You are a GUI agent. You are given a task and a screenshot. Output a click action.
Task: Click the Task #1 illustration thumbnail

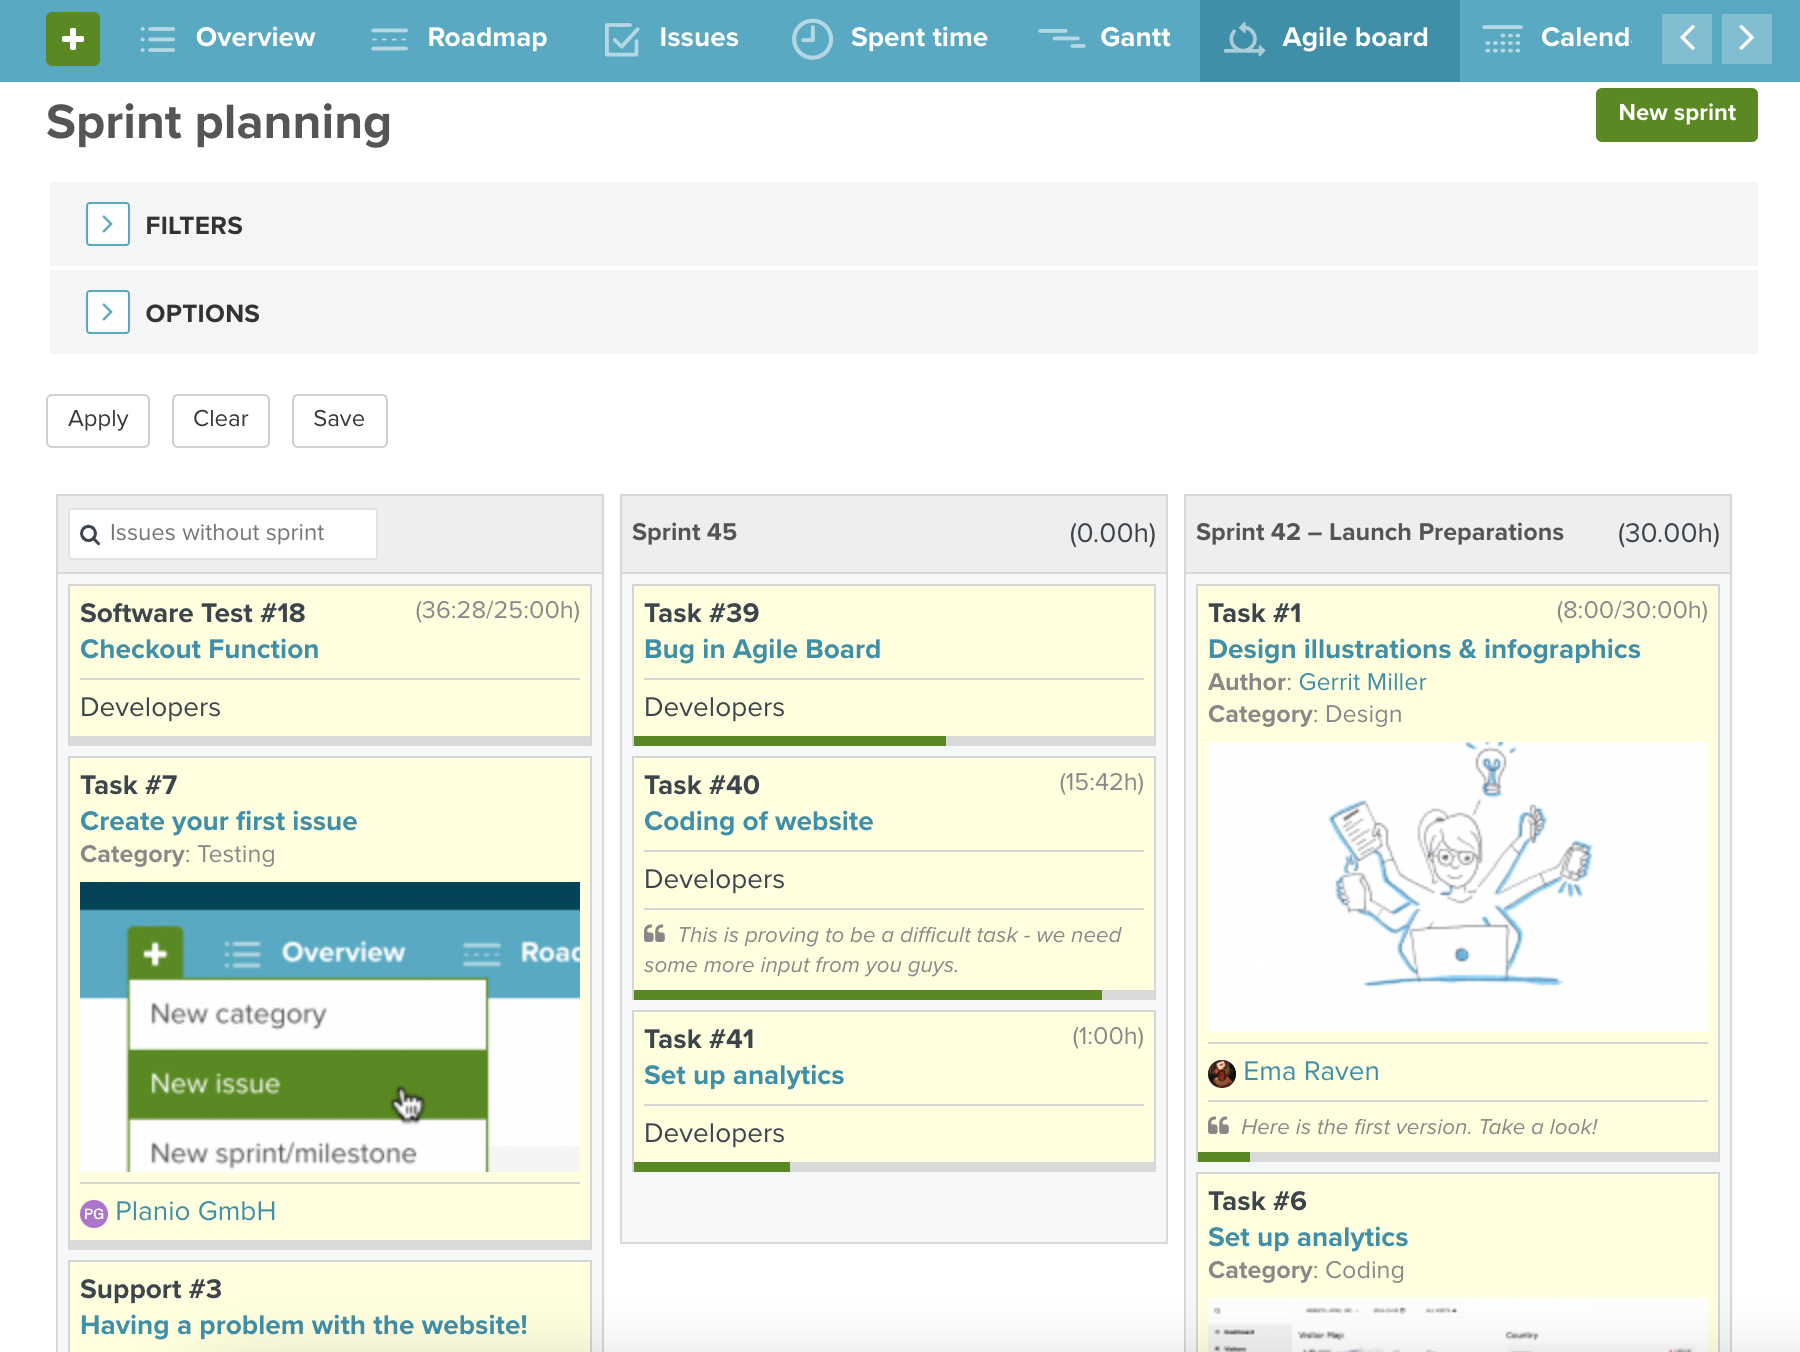pyautogui.click(x=1458, y=886)
